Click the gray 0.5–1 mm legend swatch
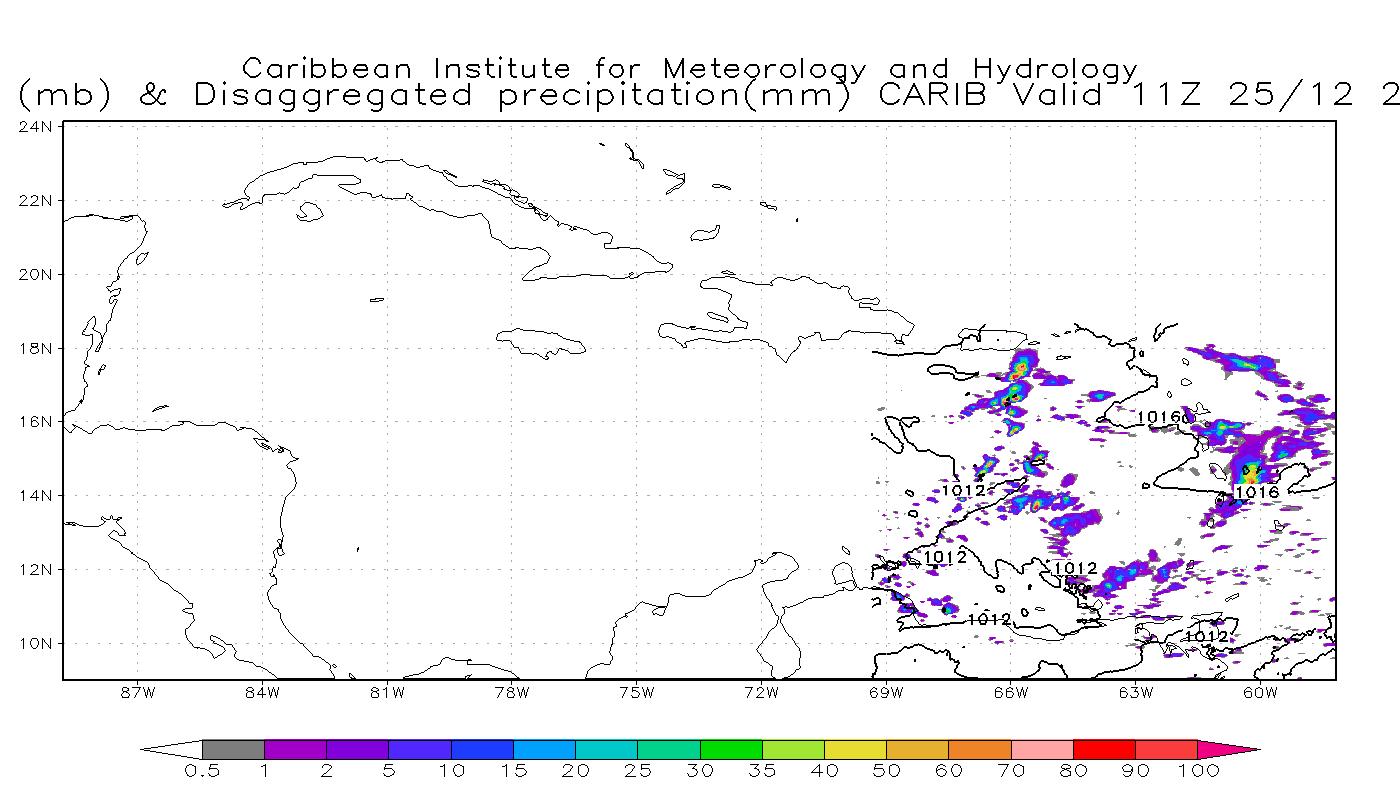1400x800 pixels. (233, 749)
